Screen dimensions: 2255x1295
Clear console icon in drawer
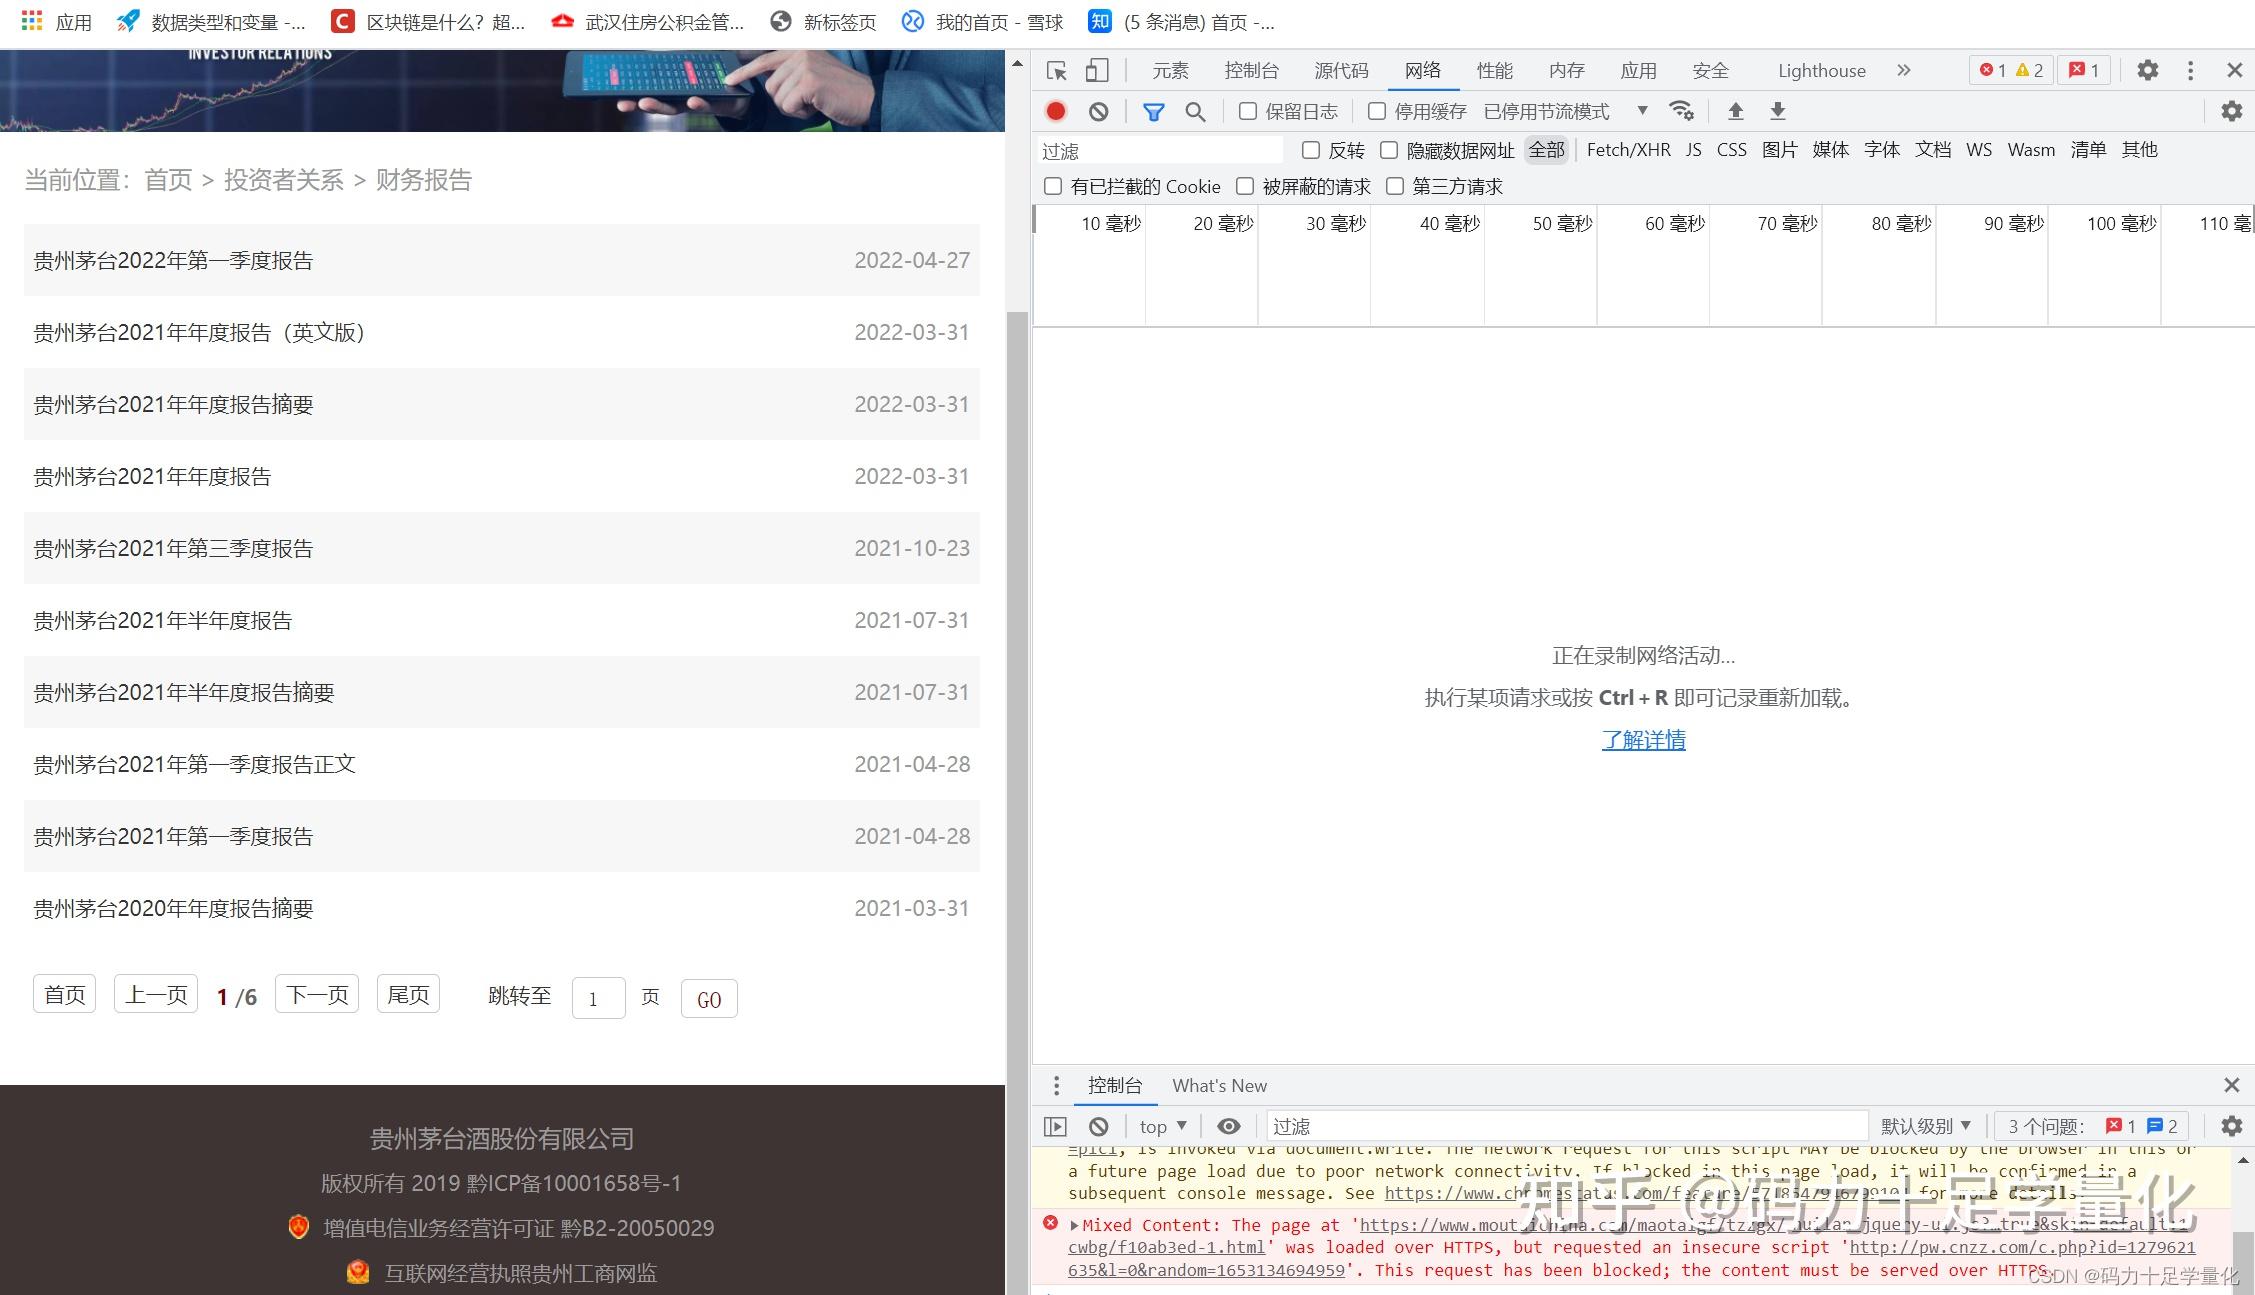tap(1098, 1126)
